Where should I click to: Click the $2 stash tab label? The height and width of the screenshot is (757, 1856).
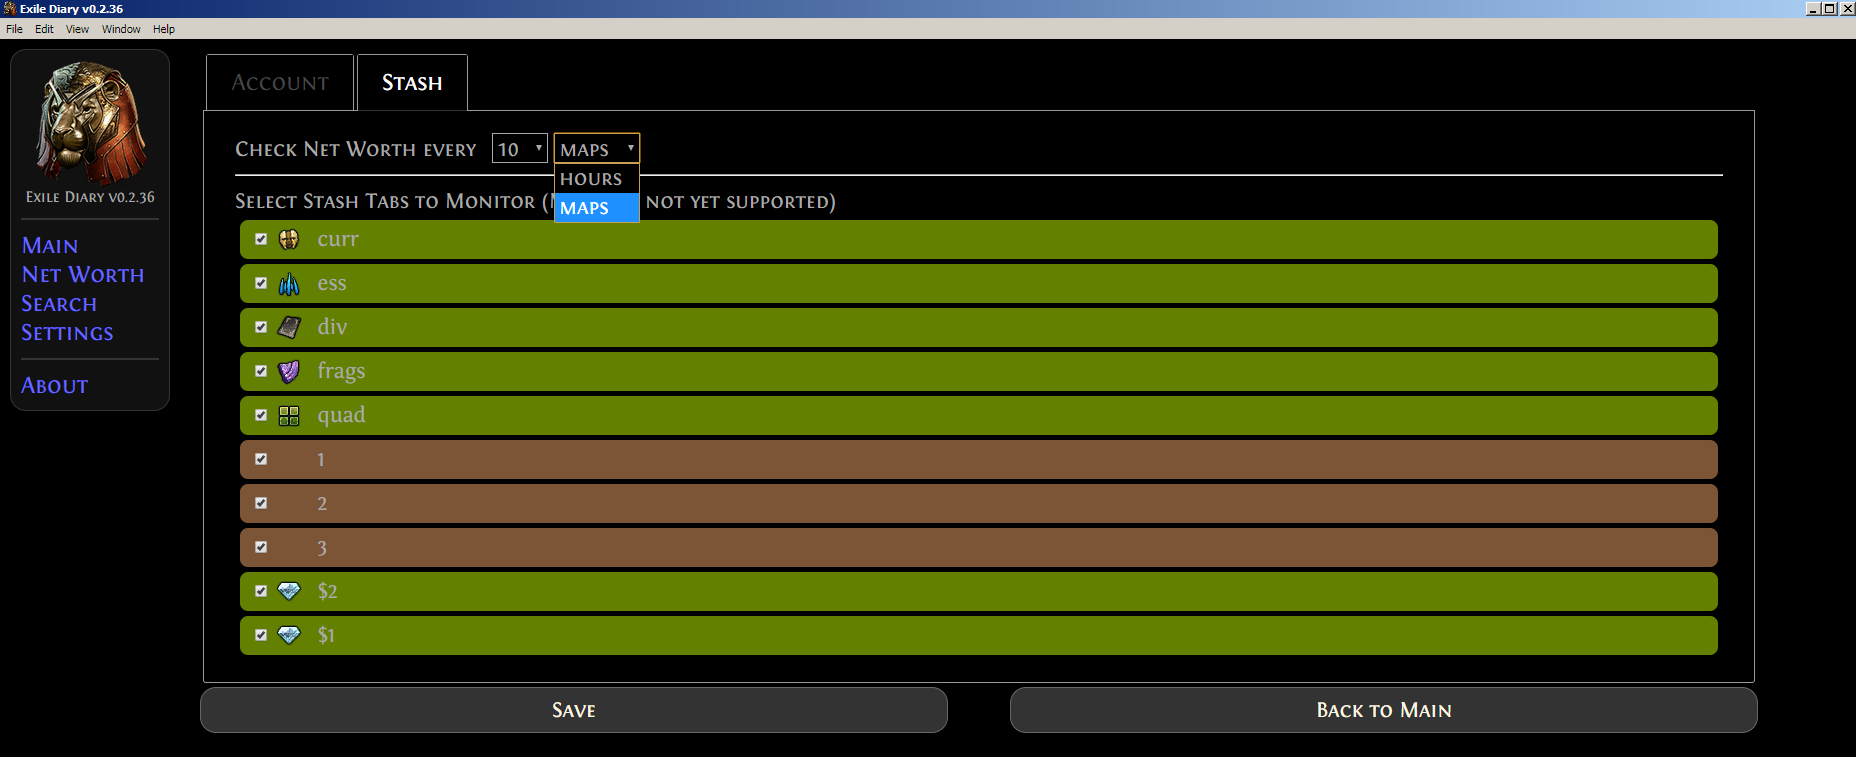[x=327, y=591]
